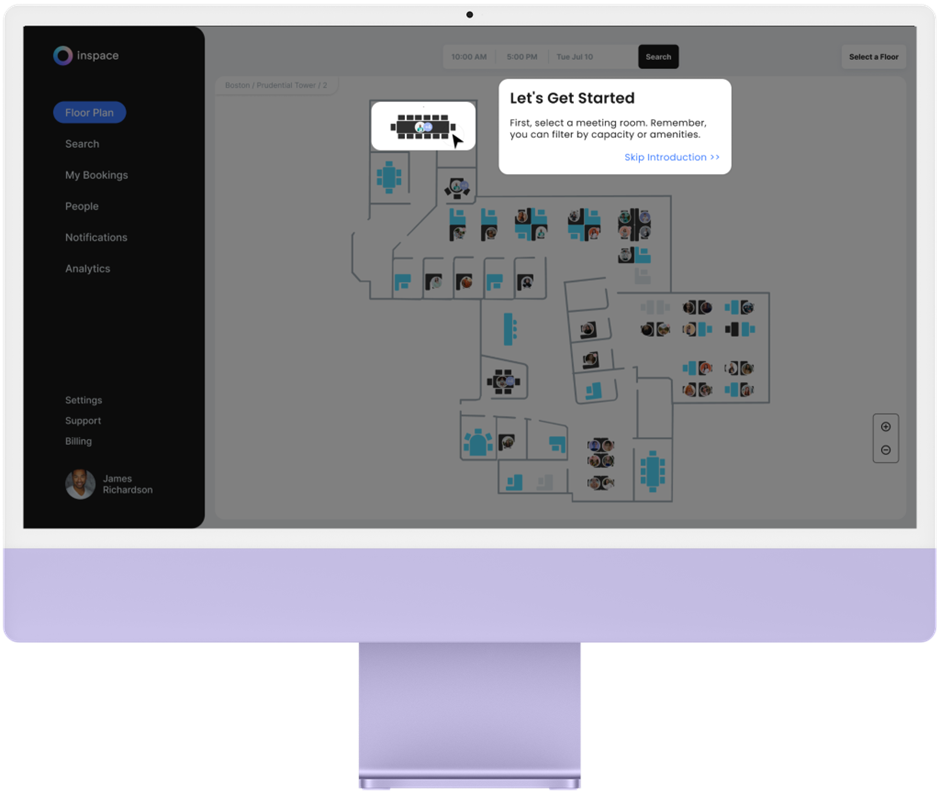Viewport: 940px width, 794px height.
Task: Click the black Search button
Action: pos(658,57)
